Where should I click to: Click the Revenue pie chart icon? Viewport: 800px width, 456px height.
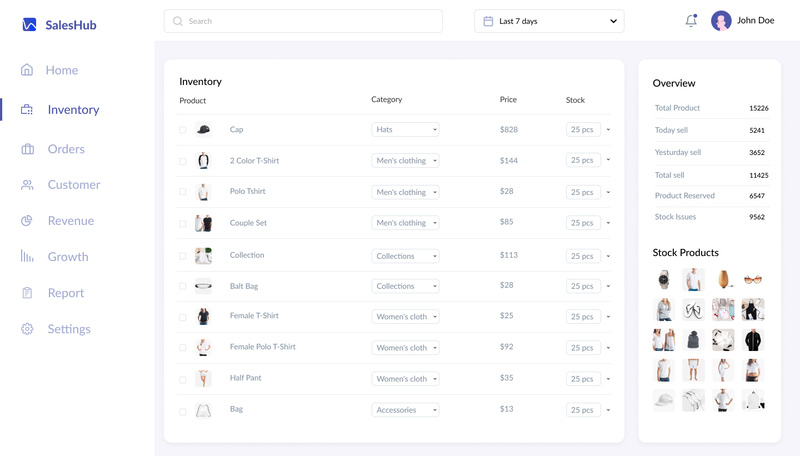click(27, 221)
